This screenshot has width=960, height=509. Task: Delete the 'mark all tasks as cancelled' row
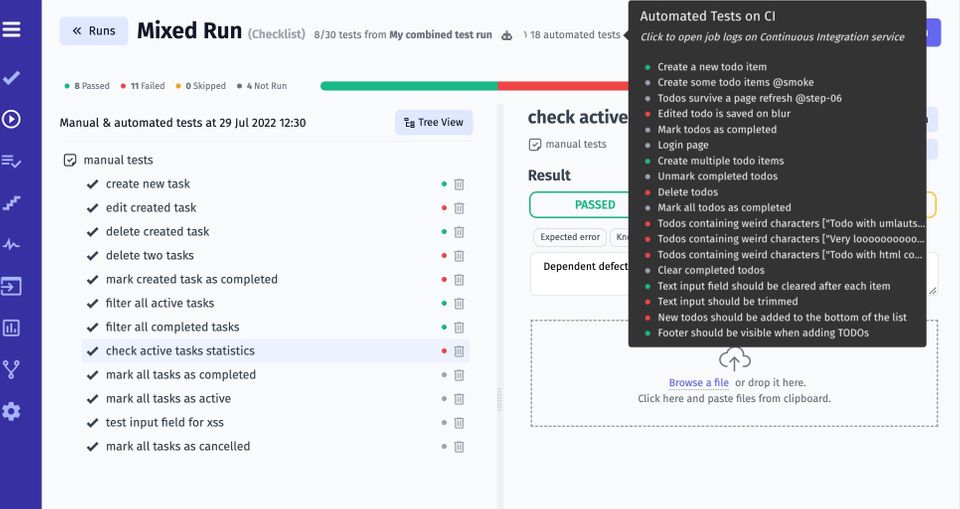pos(459,447)
